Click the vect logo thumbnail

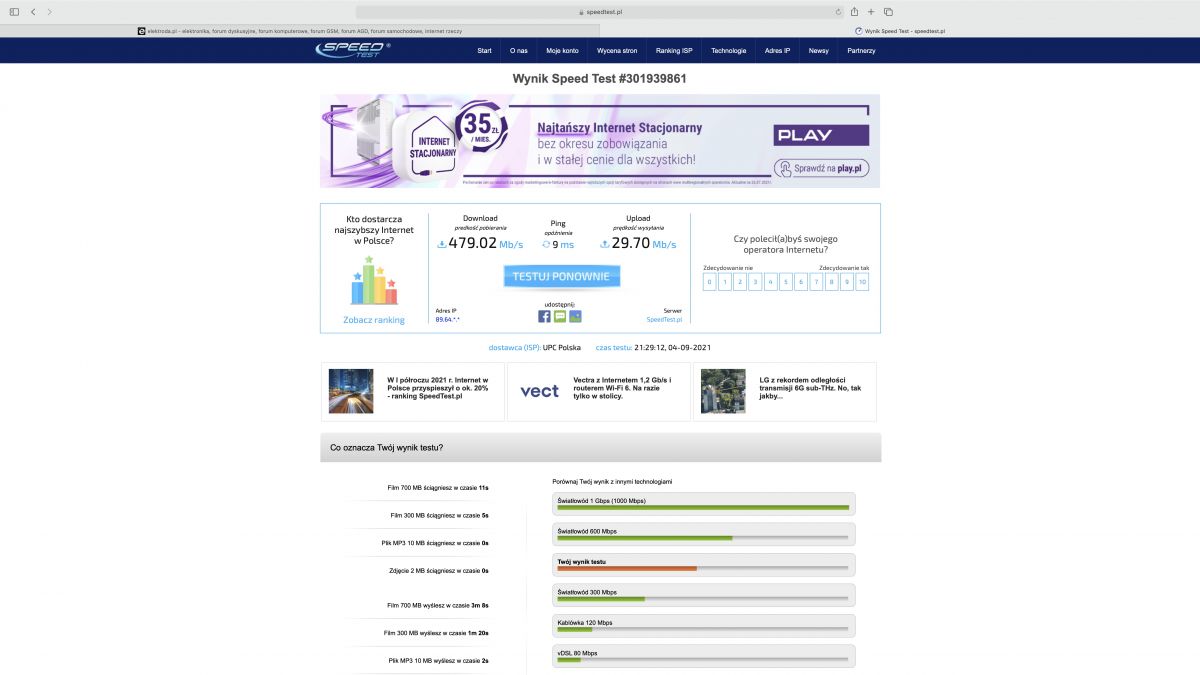540,391
